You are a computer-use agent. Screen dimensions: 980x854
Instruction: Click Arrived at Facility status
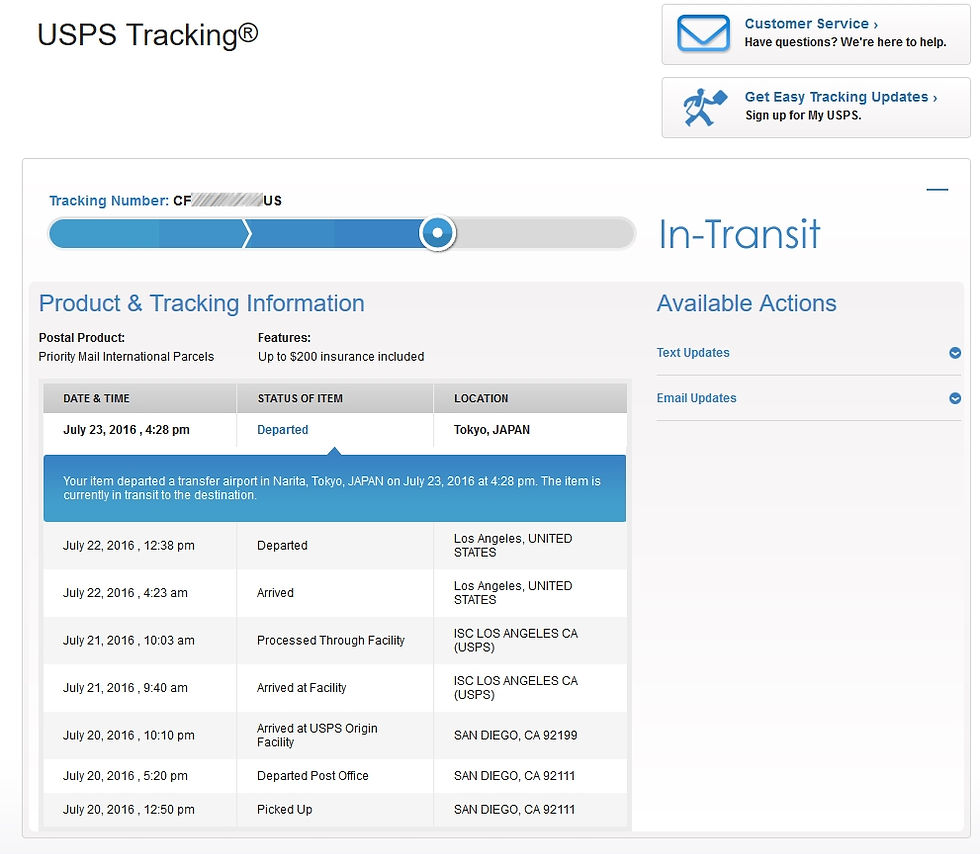[x=301, y=688]
